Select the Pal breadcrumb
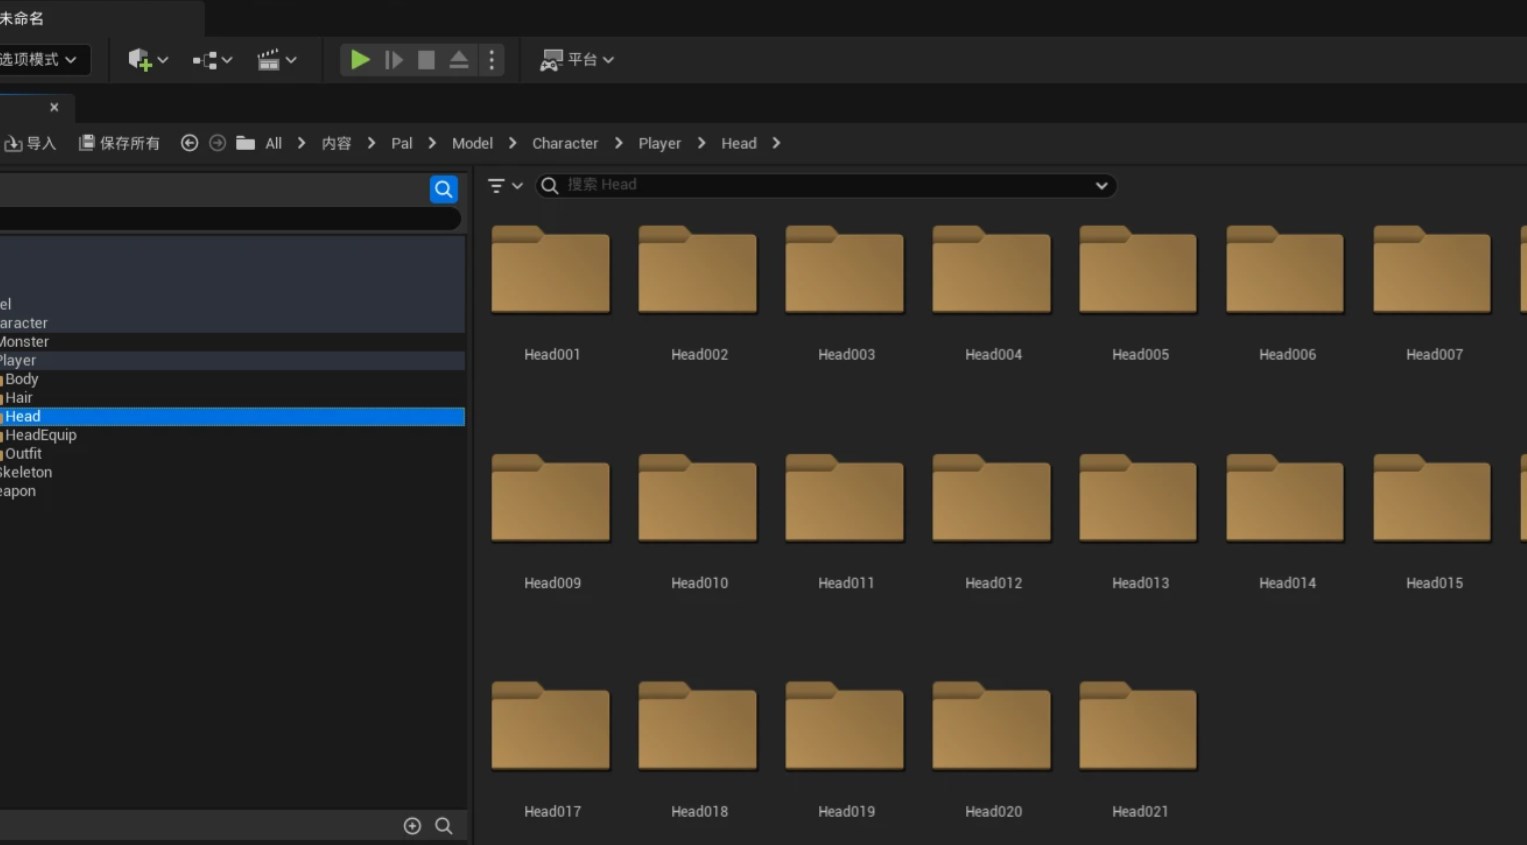 tap(401, 143)
